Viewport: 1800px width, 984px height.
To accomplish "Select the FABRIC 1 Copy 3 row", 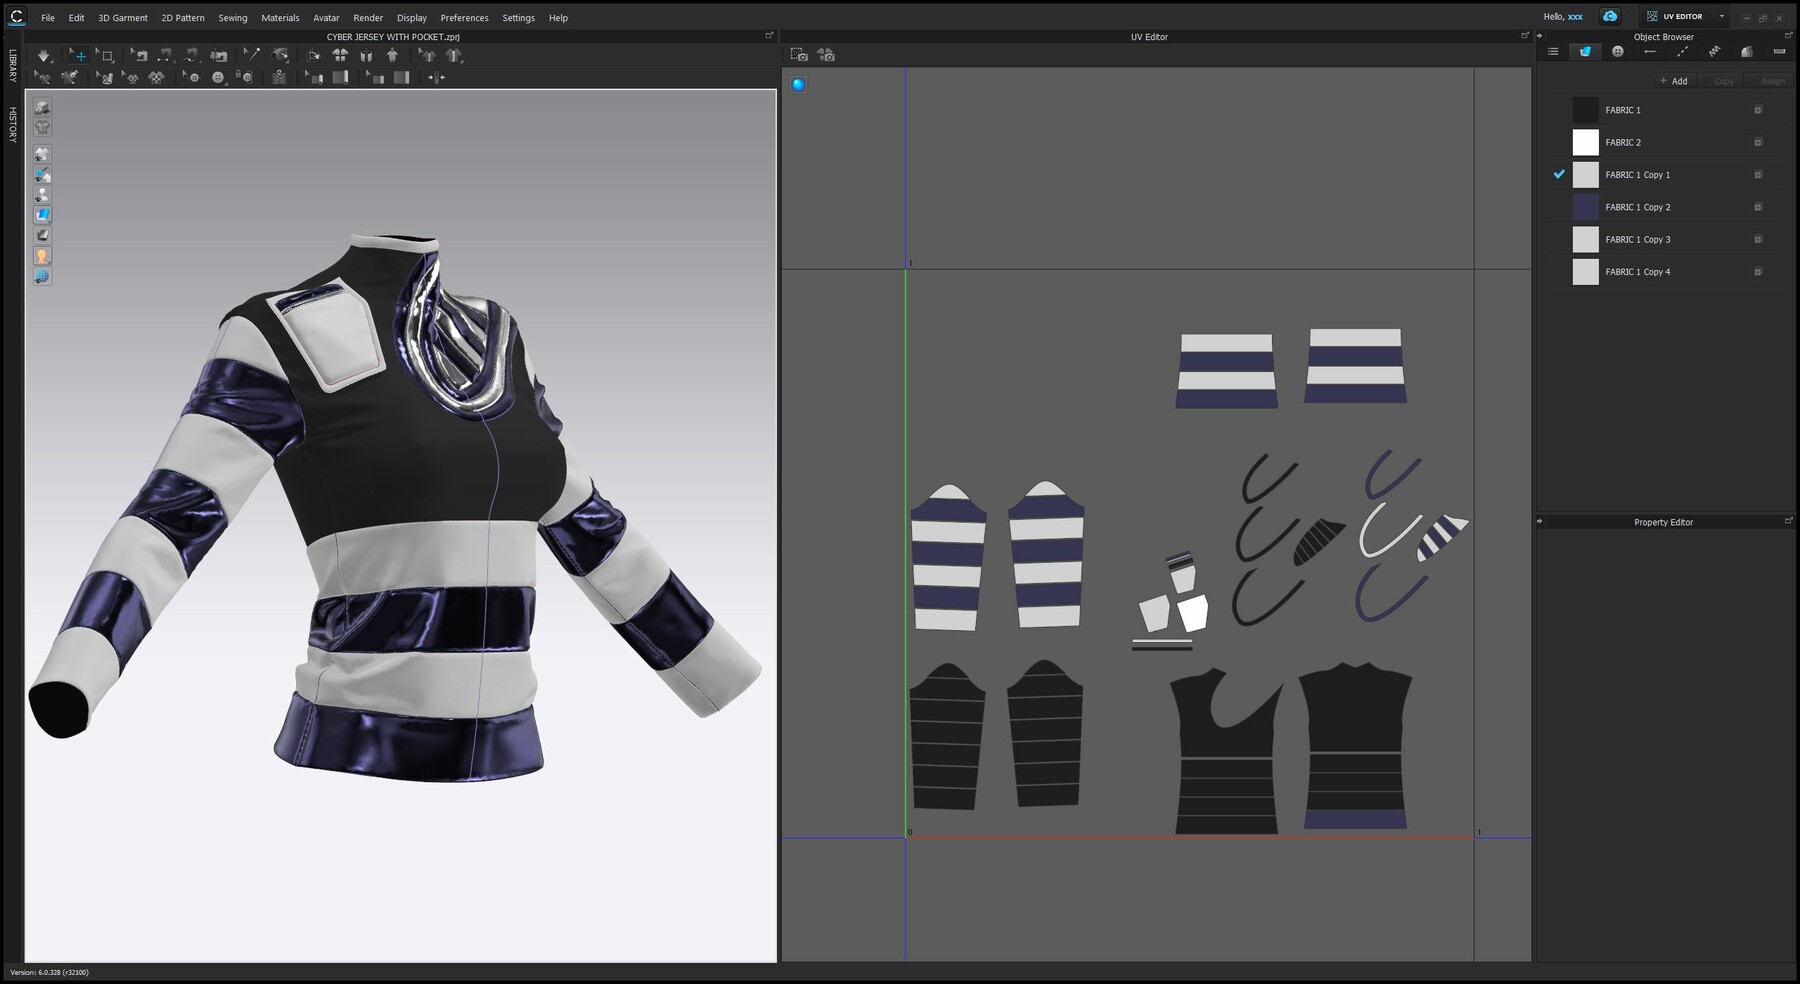I will click(x=1665, y=239).
